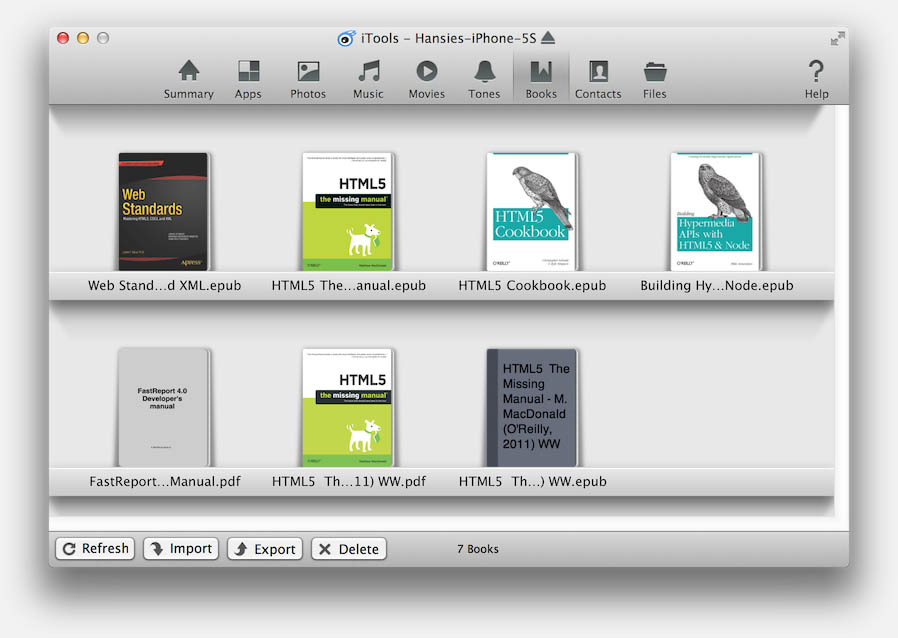The height and width of the screenshot is (638, 898).
Task: Select the HTML5 Missing Manual epub cover
Action: [348, 211]
